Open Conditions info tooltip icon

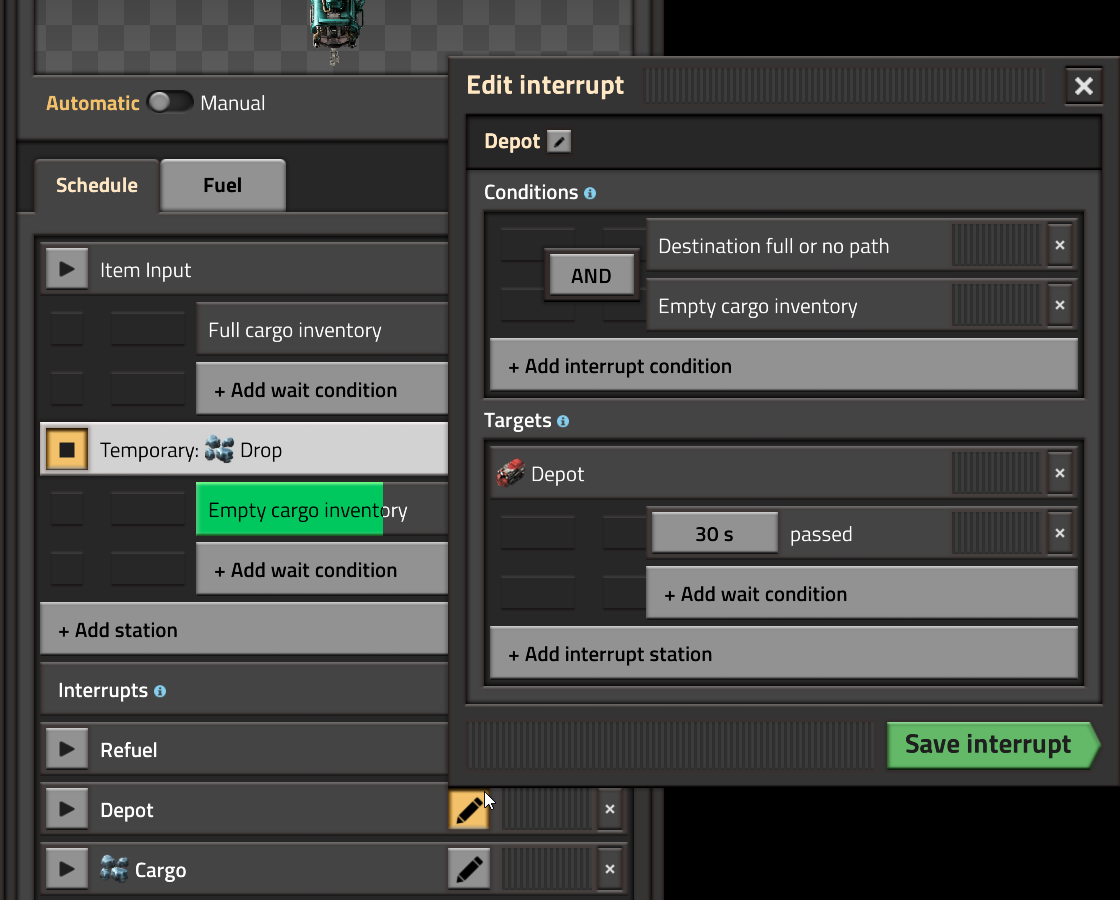[590, 193]
